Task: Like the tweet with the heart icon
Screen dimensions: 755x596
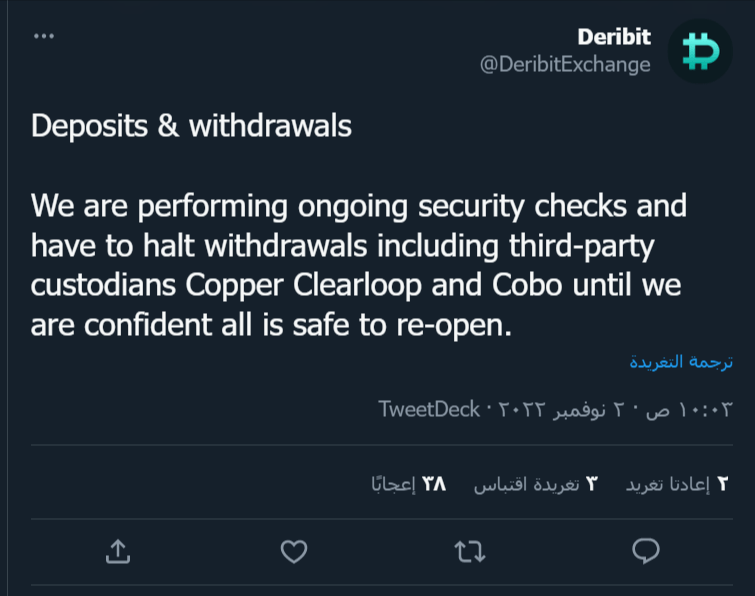Action: [x=294, y=552]
